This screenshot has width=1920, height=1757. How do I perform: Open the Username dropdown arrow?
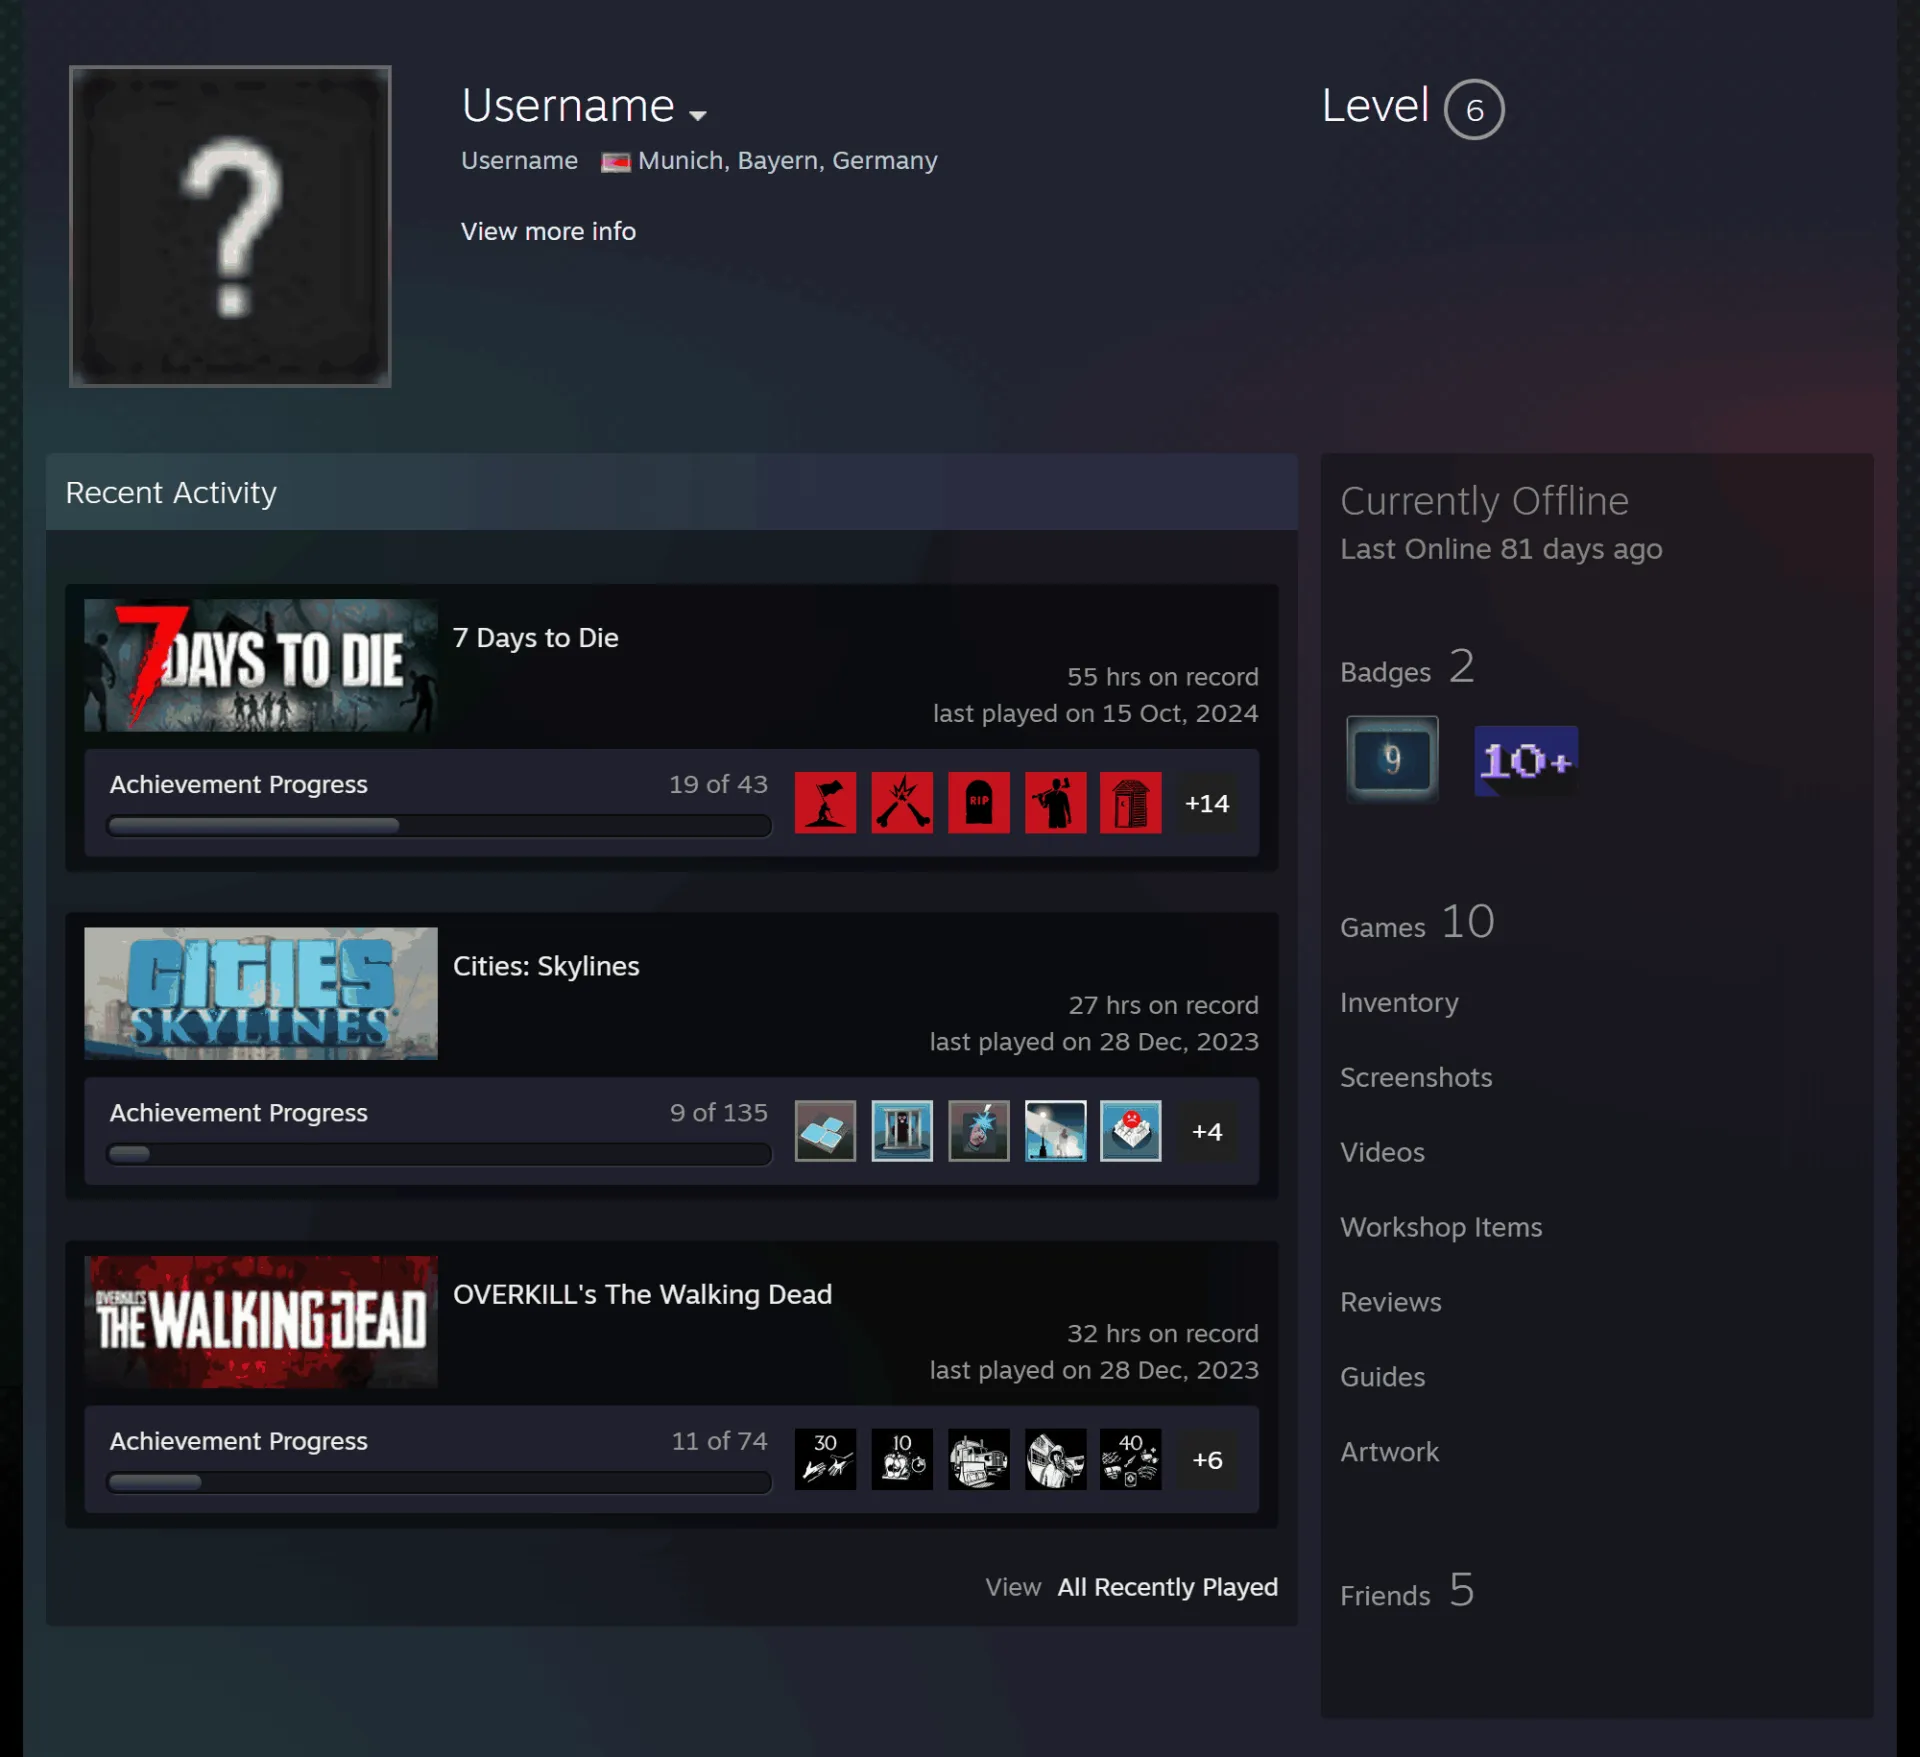698,115
